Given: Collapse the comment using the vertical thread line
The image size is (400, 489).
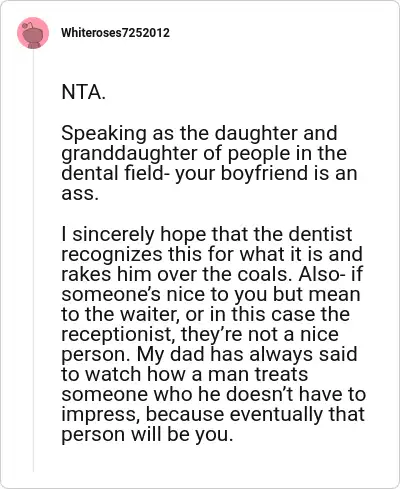Looking at the screenshot, I should tap(33, 260).
